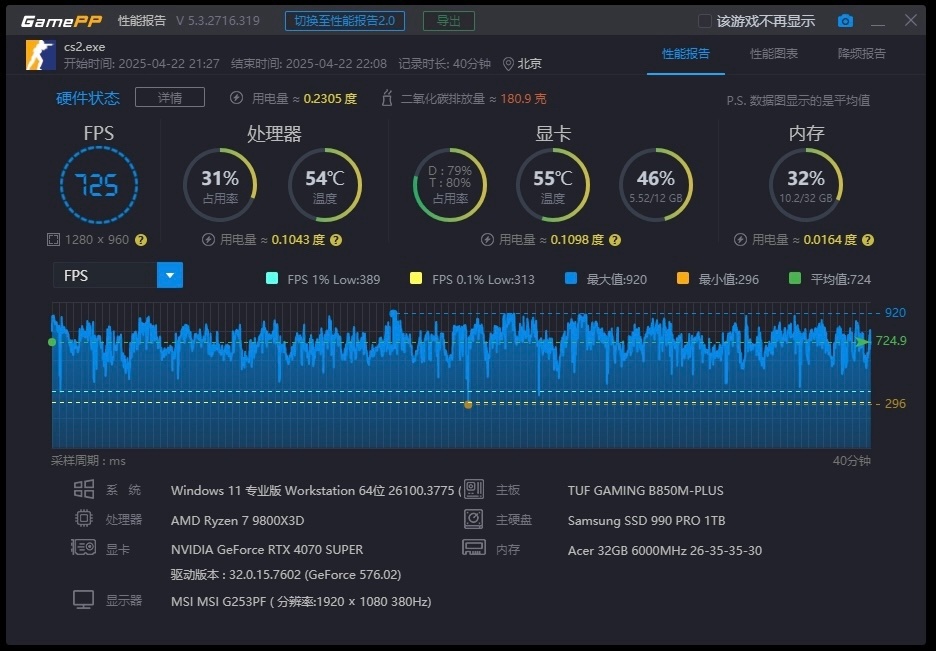Open hardware 详情 details button
Image resolution: width=936 pixels, height=651 pixels.
click(170, 97)
